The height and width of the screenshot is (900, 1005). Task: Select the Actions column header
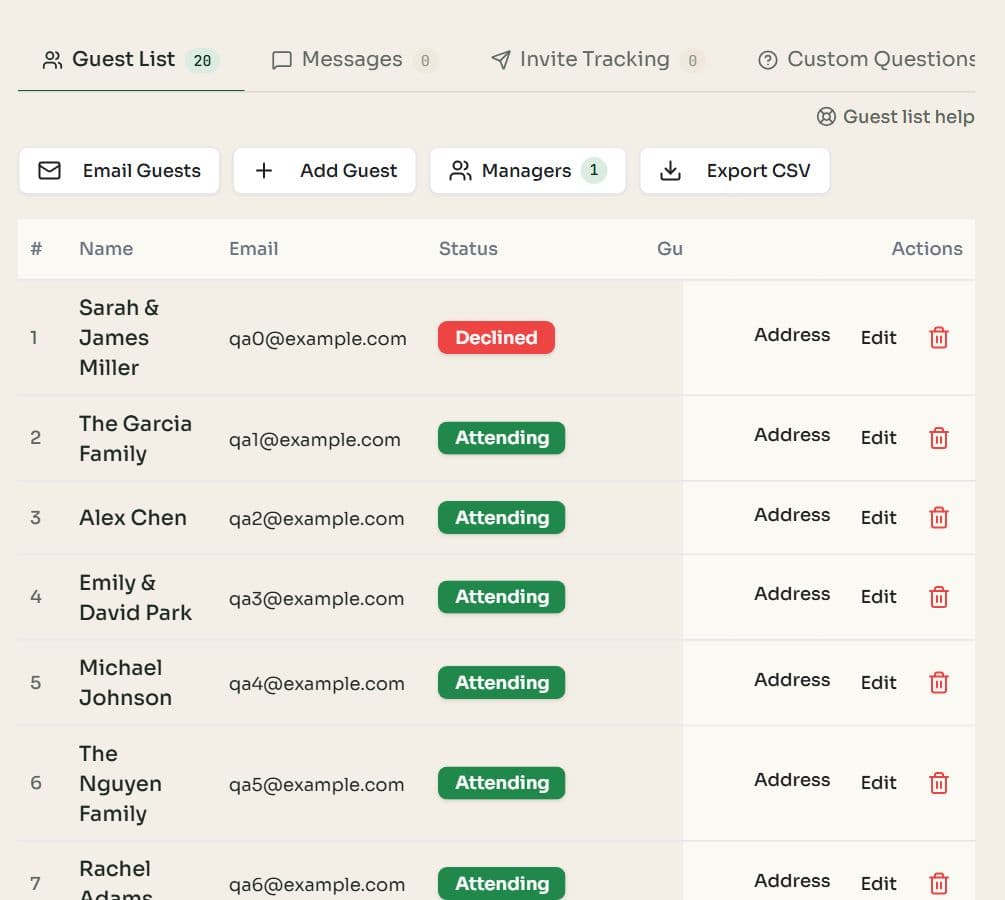tap(927, 249)
